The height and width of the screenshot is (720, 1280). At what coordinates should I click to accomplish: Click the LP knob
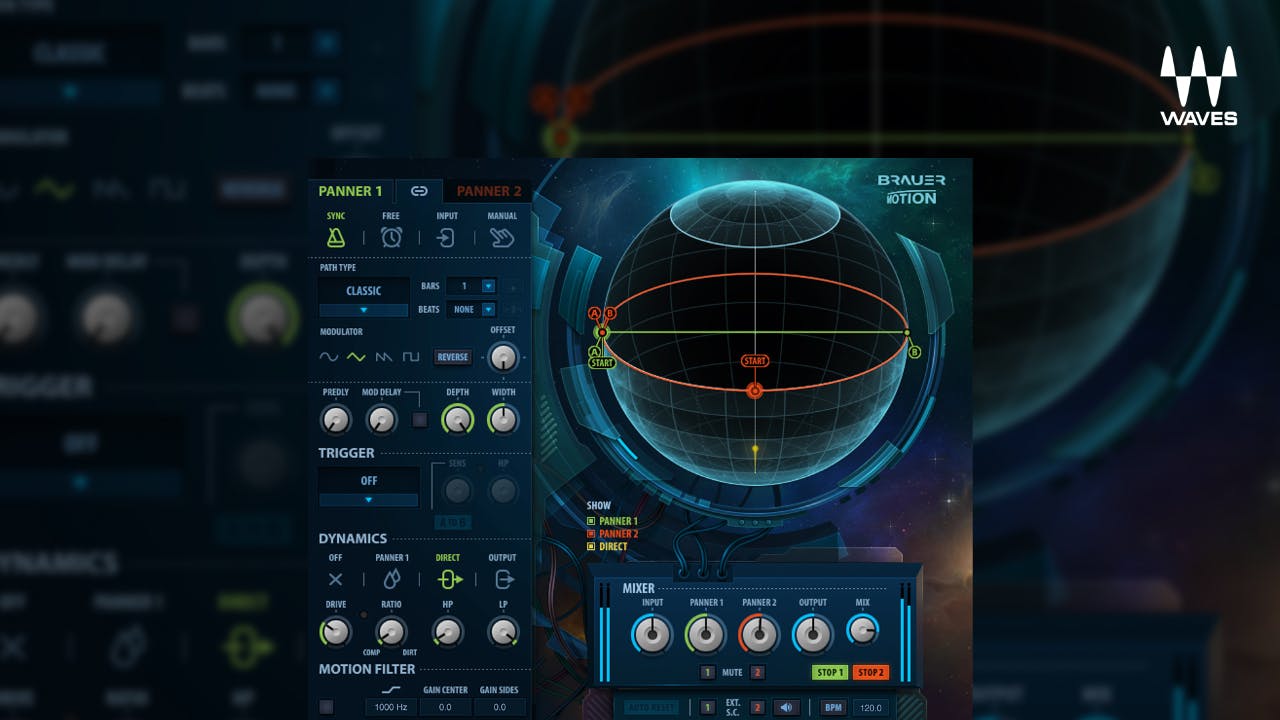503,632
